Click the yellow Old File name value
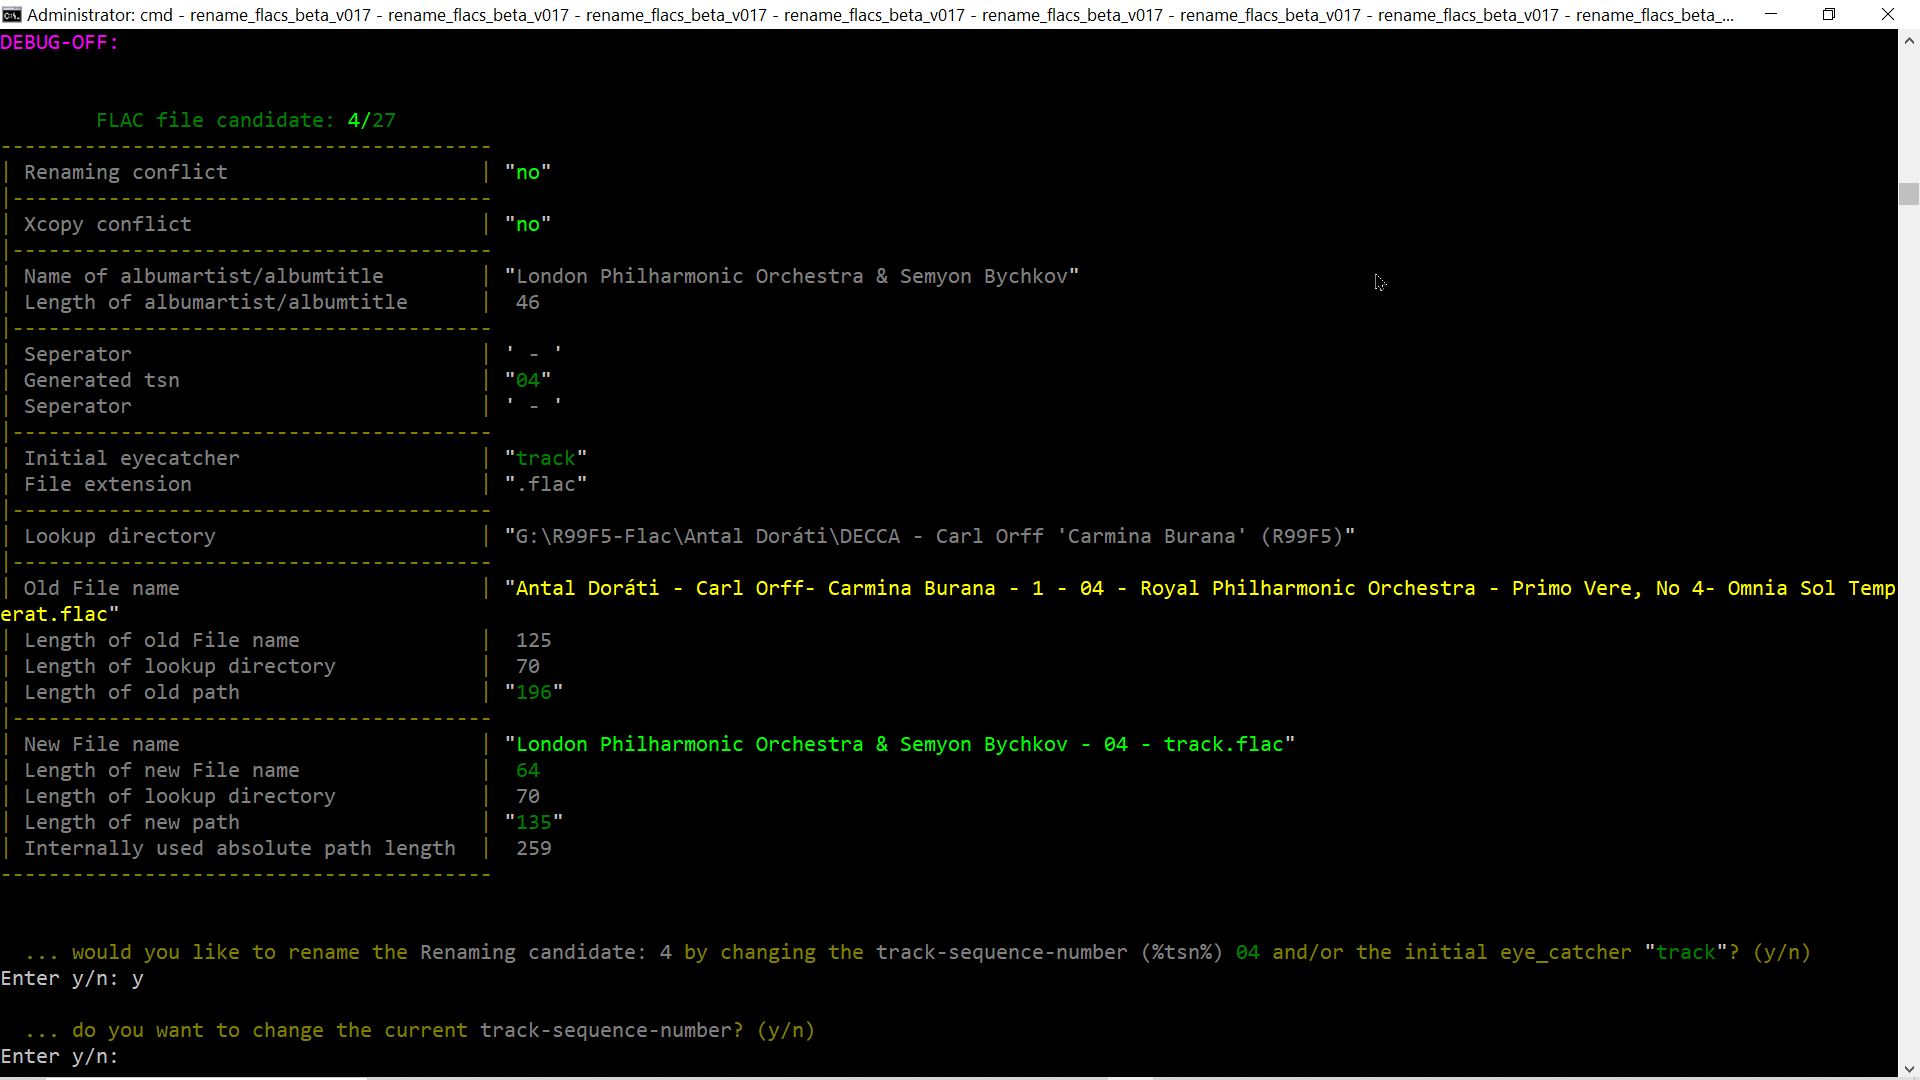Screen dimensions: 1920x1080 [x=1200, y=588]
